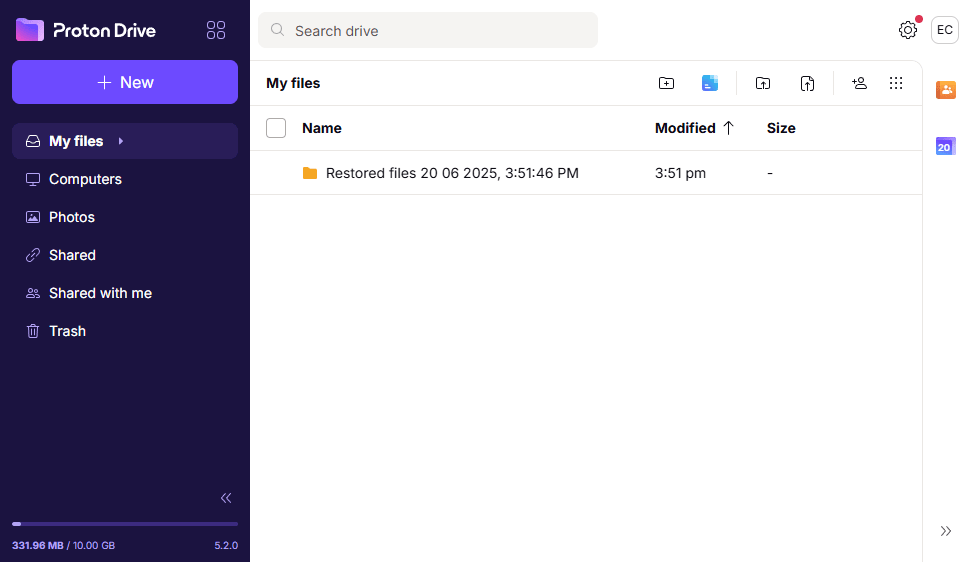
Task: Select My files in sidebar
Action: 125,141
